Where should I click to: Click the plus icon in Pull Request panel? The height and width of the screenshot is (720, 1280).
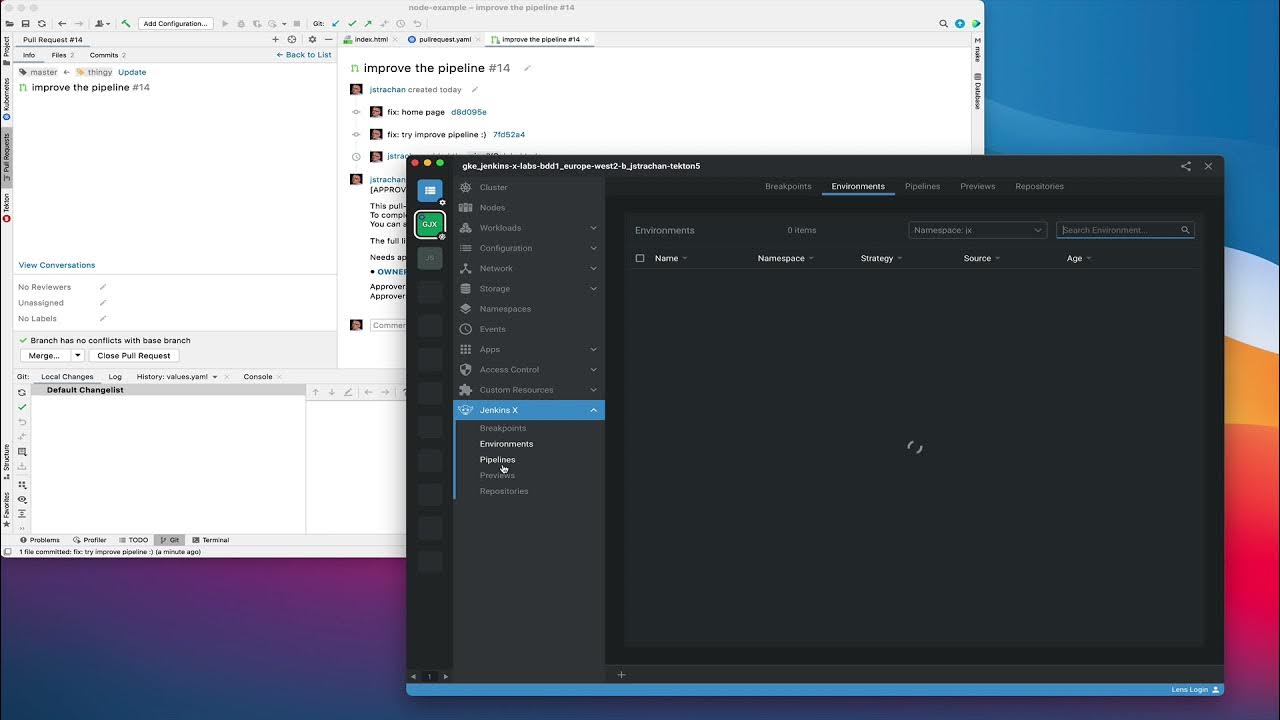(276, 40)
